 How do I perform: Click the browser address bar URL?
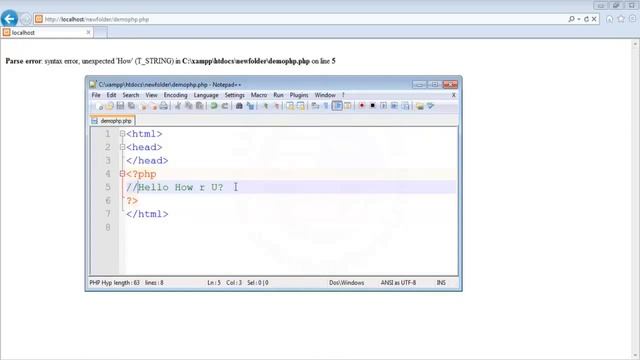tap(97, 19)
